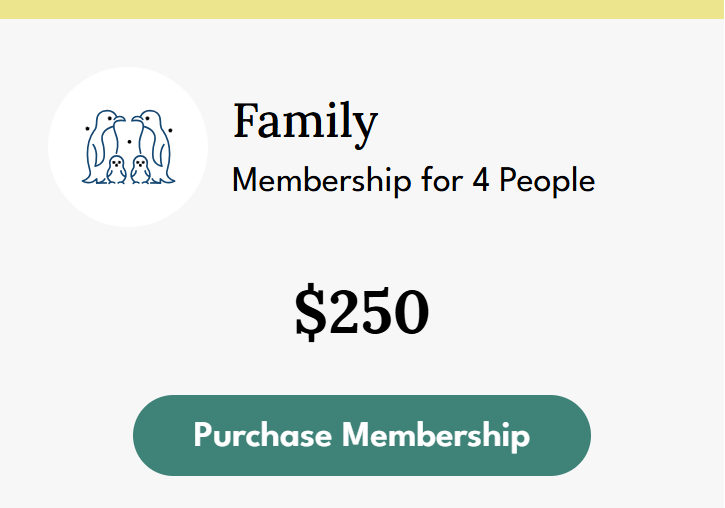Click the $250 price text

coord(362,312)
